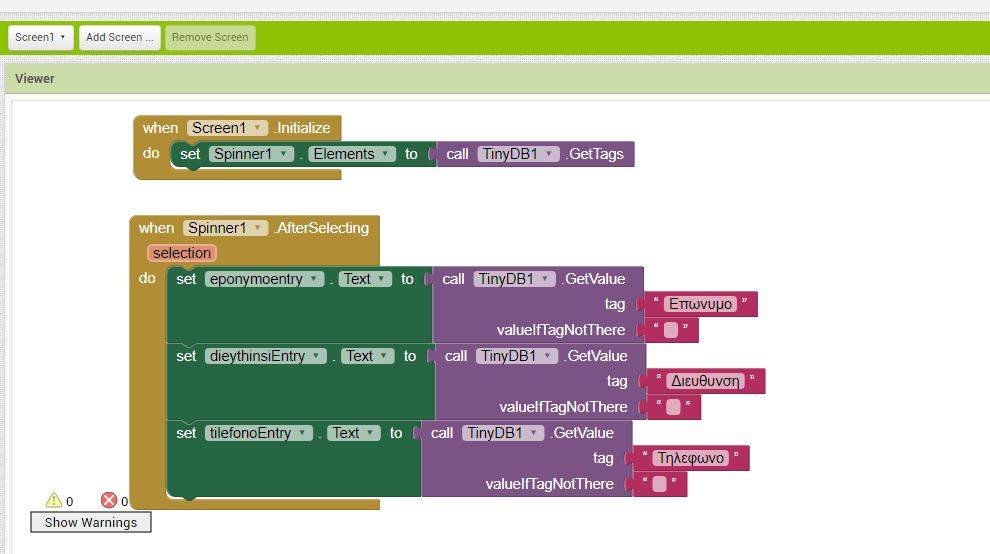
Task: Open Screen1 dropdown in Initialize block
Action: coord(227,128)
